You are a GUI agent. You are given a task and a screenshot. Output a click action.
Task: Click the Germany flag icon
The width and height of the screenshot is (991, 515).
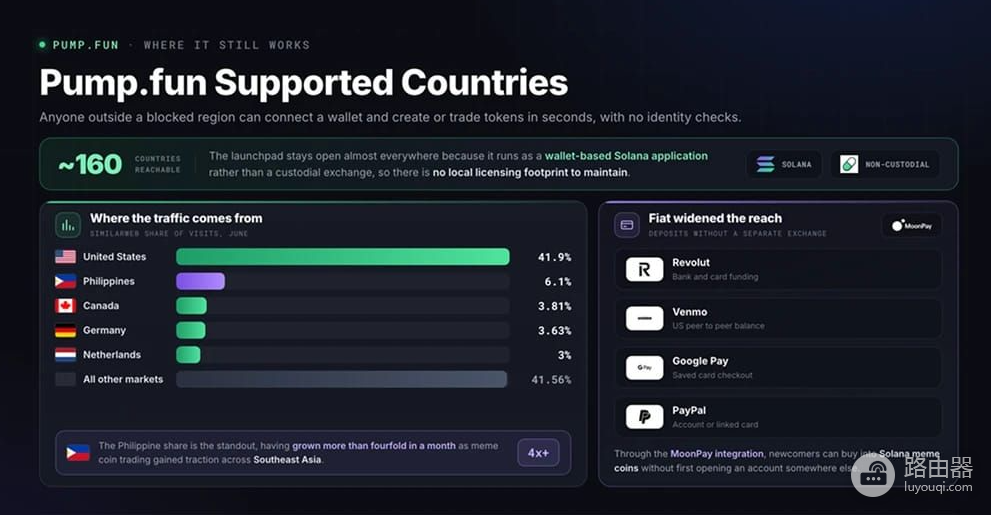(65, 330)
